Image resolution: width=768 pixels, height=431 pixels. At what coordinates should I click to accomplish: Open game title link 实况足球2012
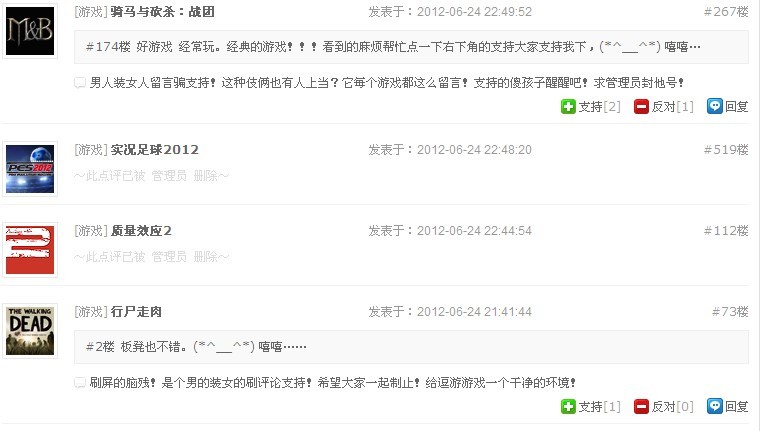pos(155,150)
